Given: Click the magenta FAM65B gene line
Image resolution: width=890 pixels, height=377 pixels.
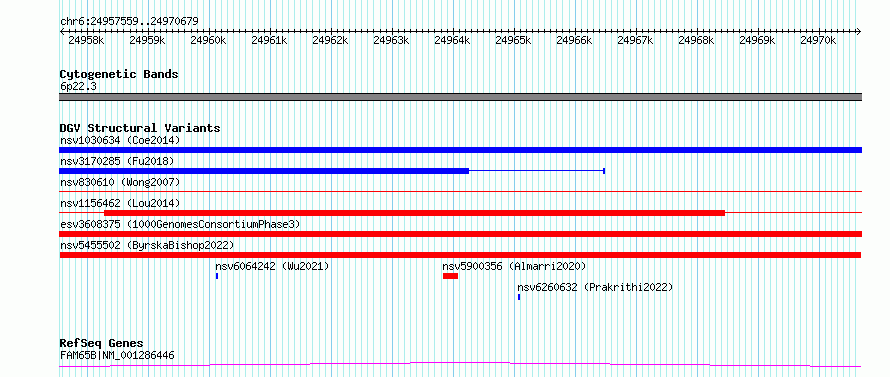Looking at the screenshot, I should click(460, 364).
